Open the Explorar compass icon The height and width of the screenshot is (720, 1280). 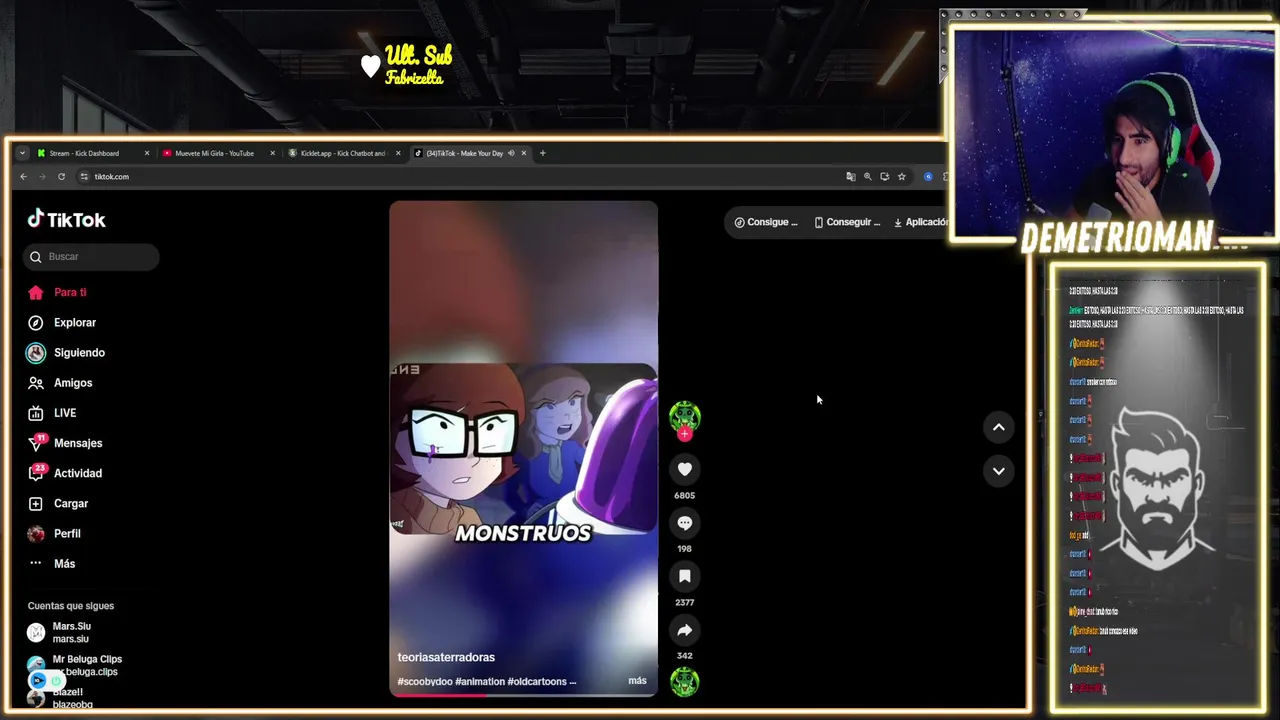36,322
